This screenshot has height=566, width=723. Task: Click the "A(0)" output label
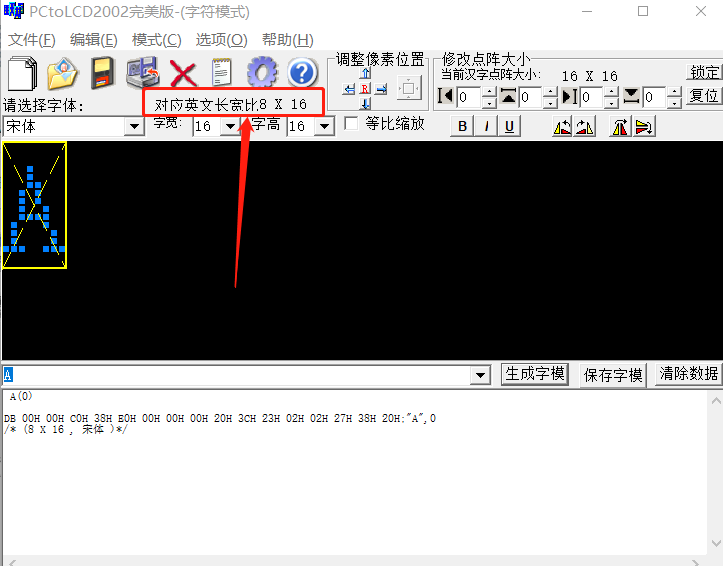point(21,396)
